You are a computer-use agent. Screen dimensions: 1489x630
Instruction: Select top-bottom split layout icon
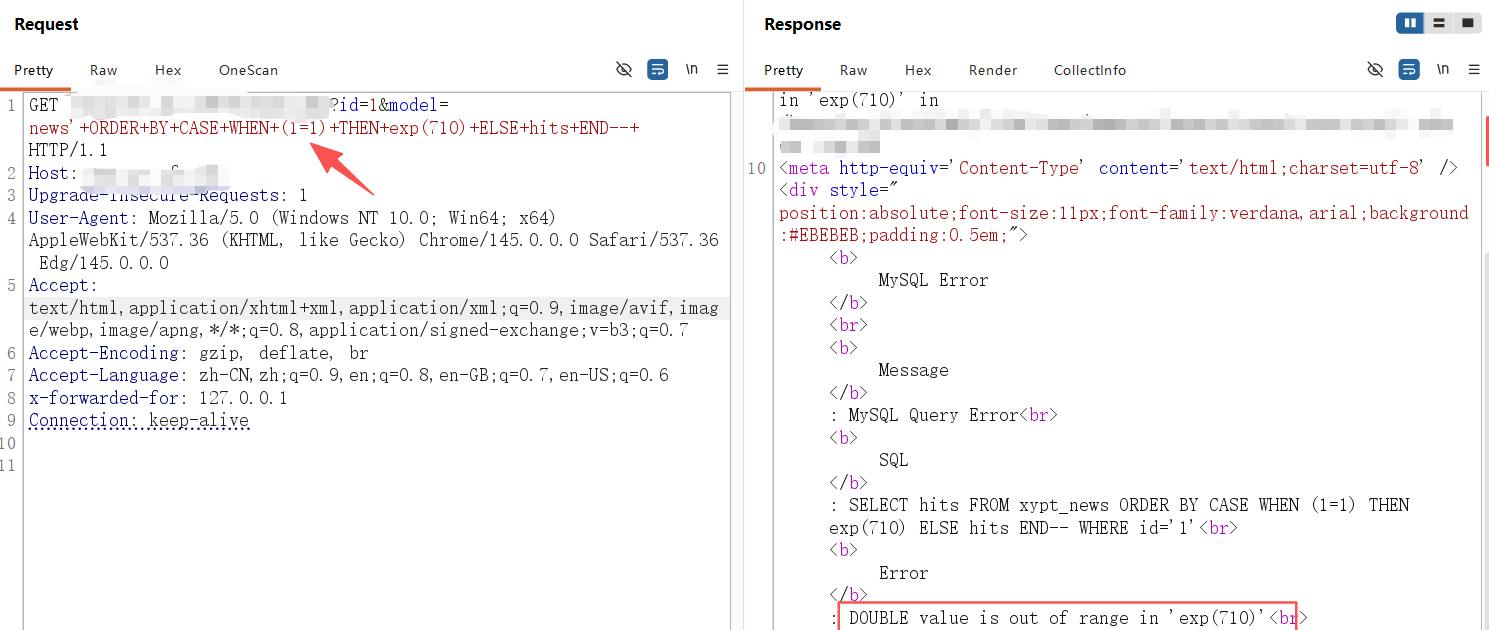(x=1439, y=22)
